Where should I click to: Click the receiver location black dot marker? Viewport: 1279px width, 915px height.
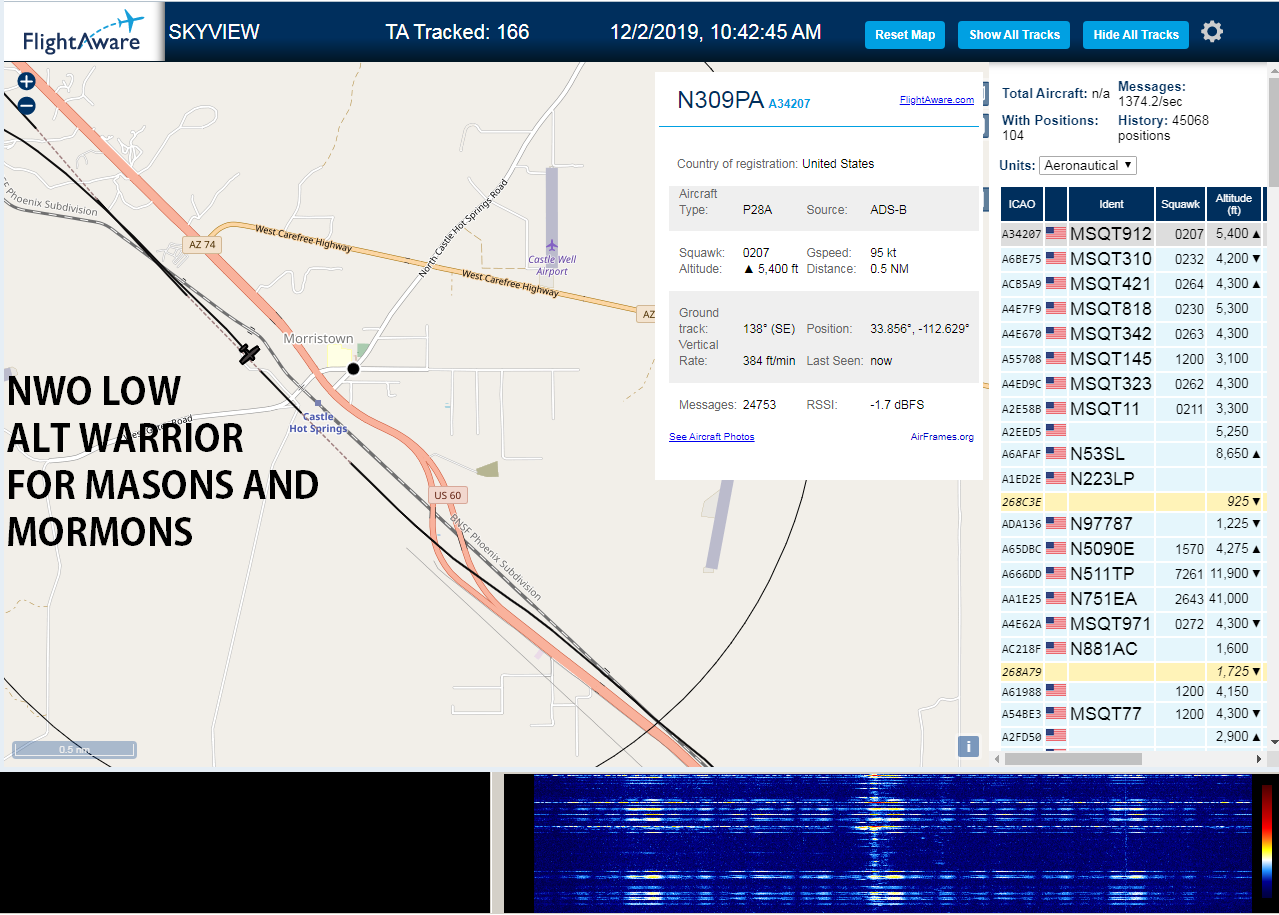point(353,369)
